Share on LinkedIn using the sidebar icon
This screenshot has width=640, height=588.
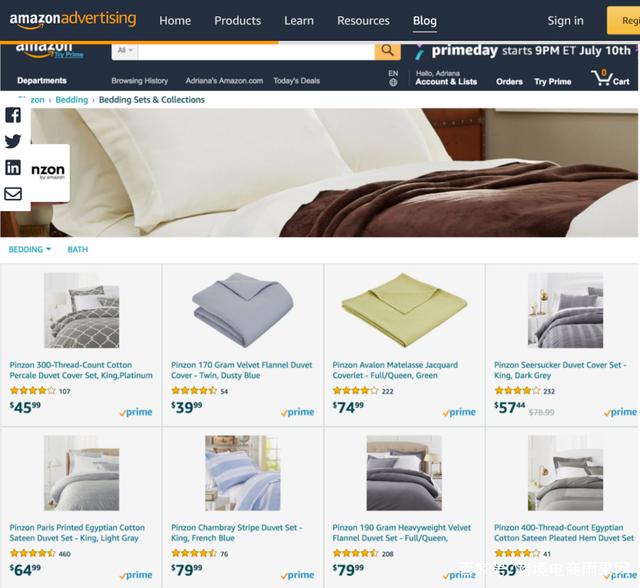pos(13,167)
